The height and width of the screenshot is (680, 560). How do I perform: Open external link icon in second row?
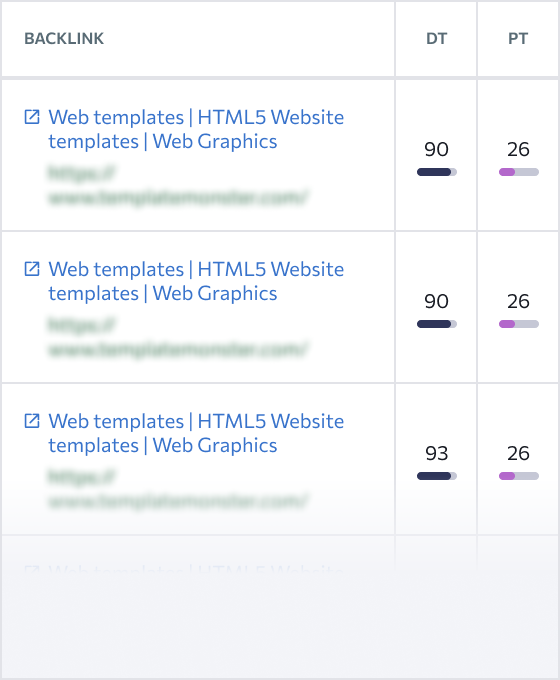[x=32, y=269]
